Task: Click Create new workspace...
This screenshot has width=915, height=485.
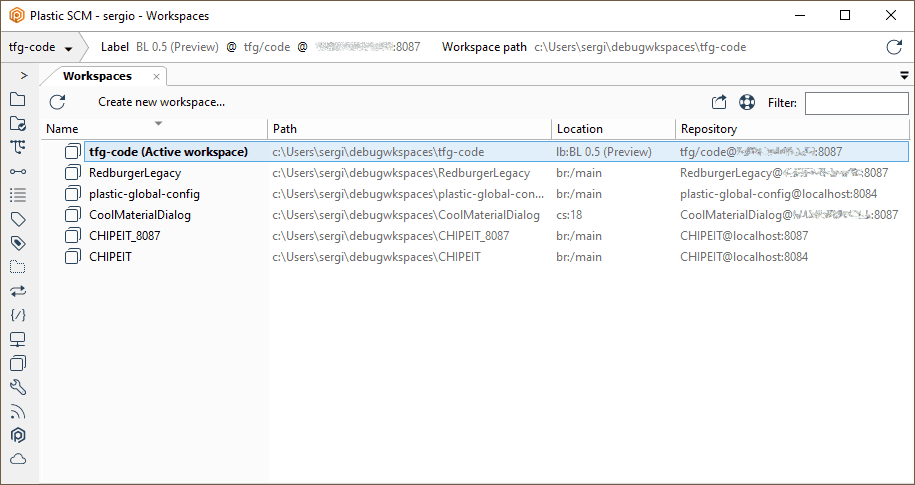Action: pos(162,102)
